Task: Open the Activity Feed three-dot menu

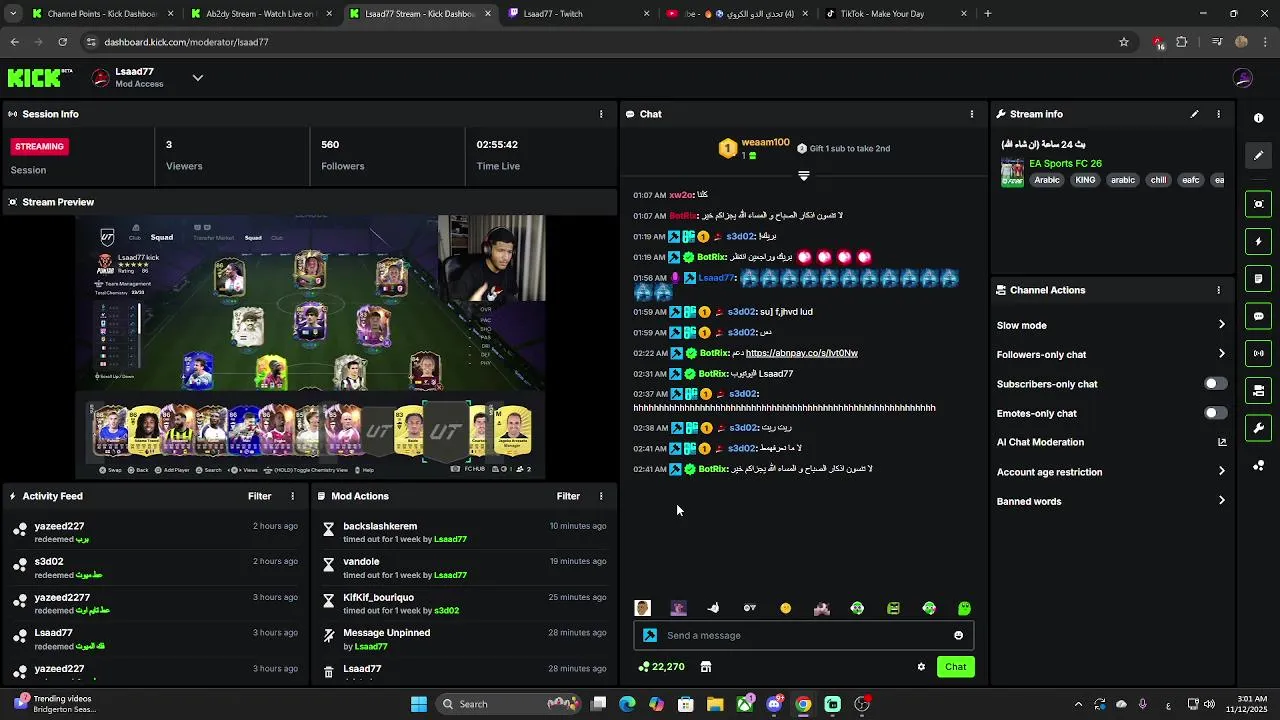Action: [x=293, y=496]
